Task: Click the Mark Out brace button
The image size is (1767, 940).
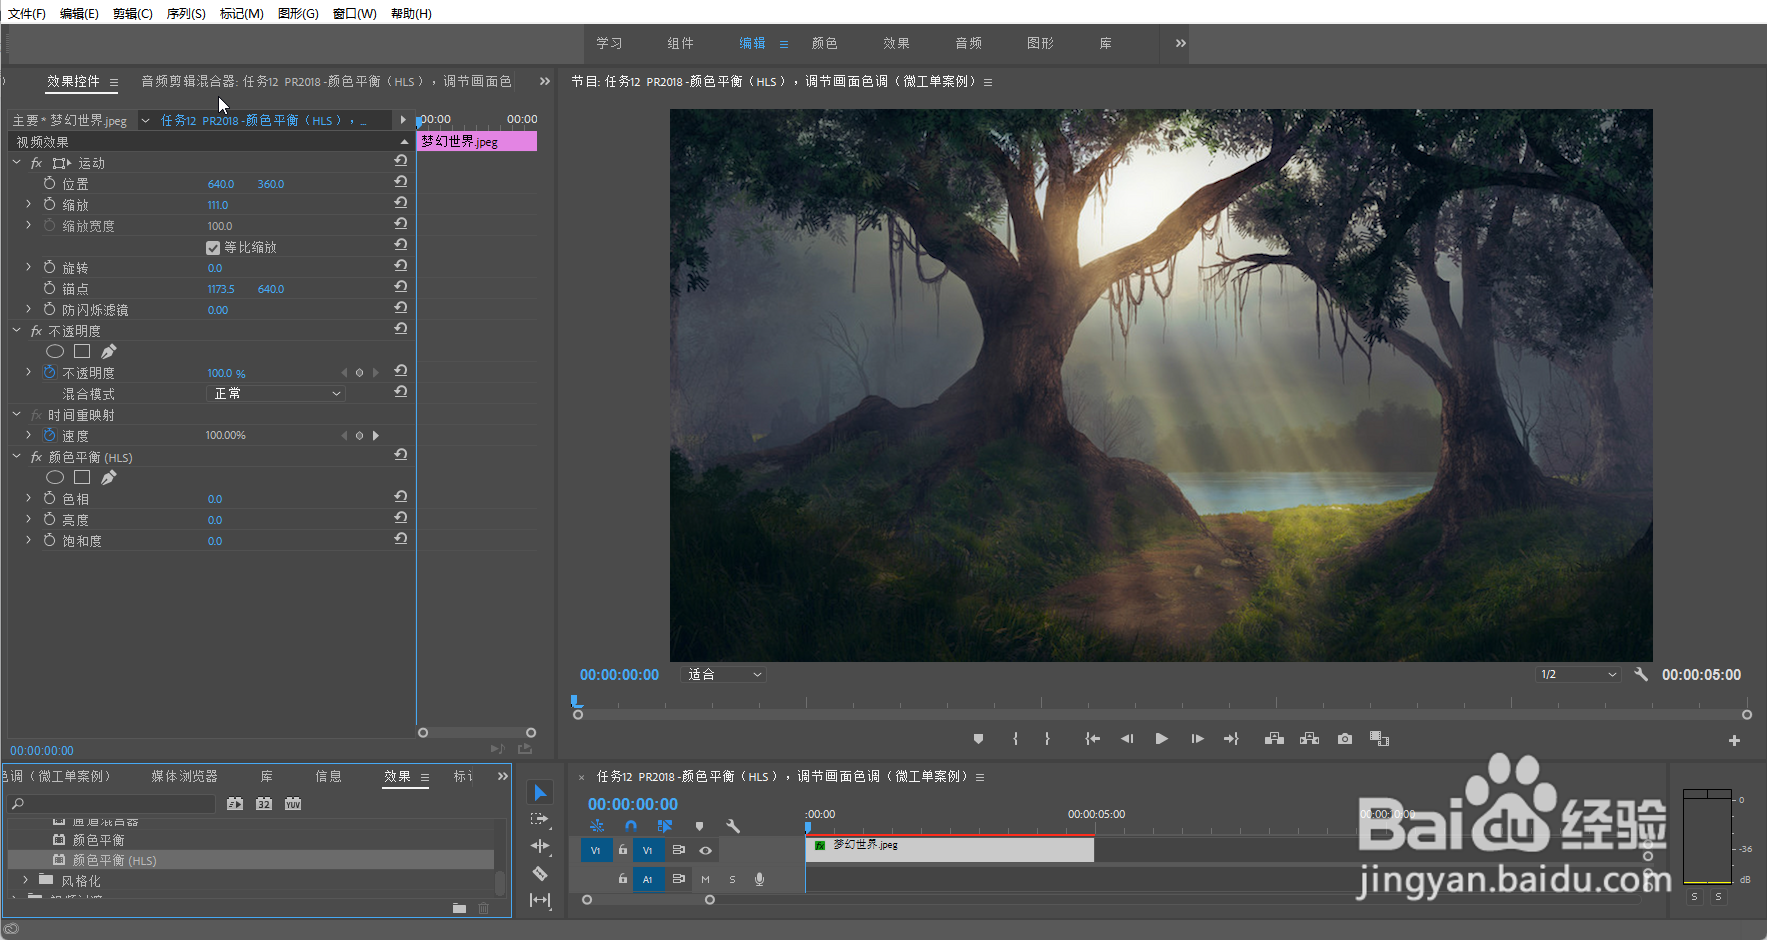Action: coord(1047,739)
